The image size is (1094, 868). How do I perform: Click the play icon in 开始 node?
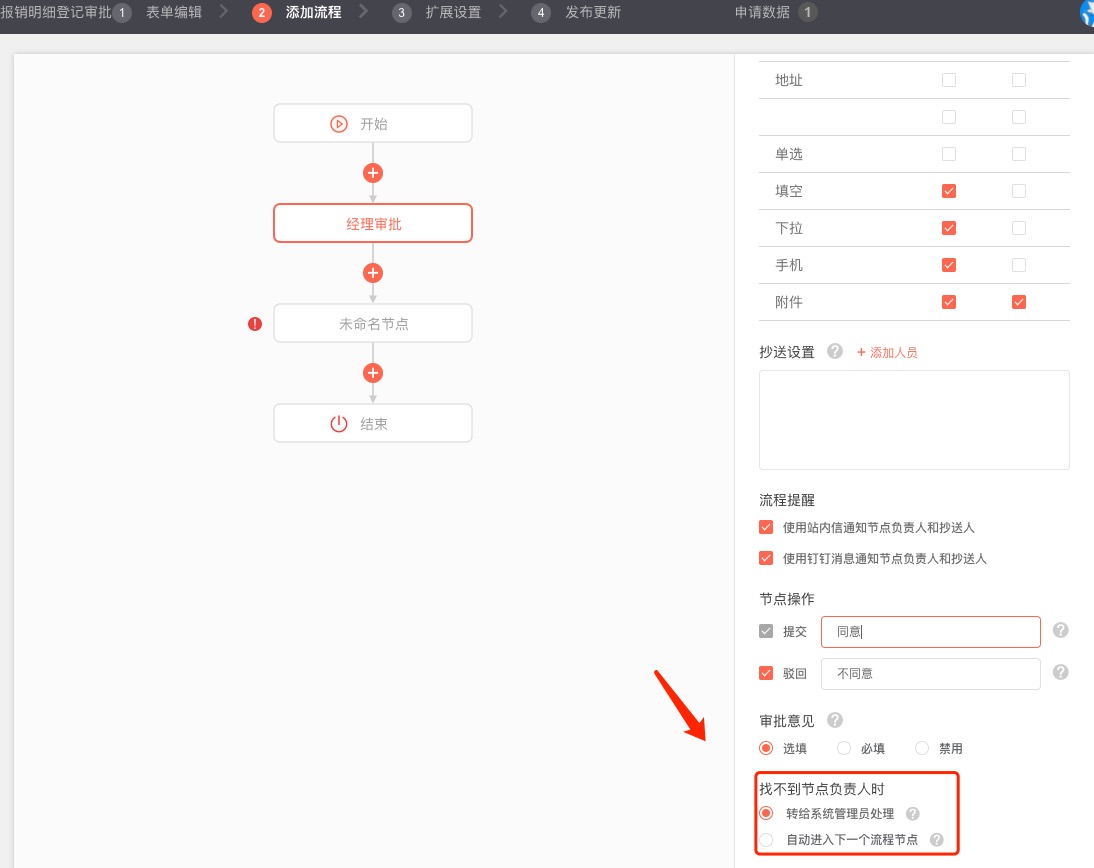click(338, 124)
